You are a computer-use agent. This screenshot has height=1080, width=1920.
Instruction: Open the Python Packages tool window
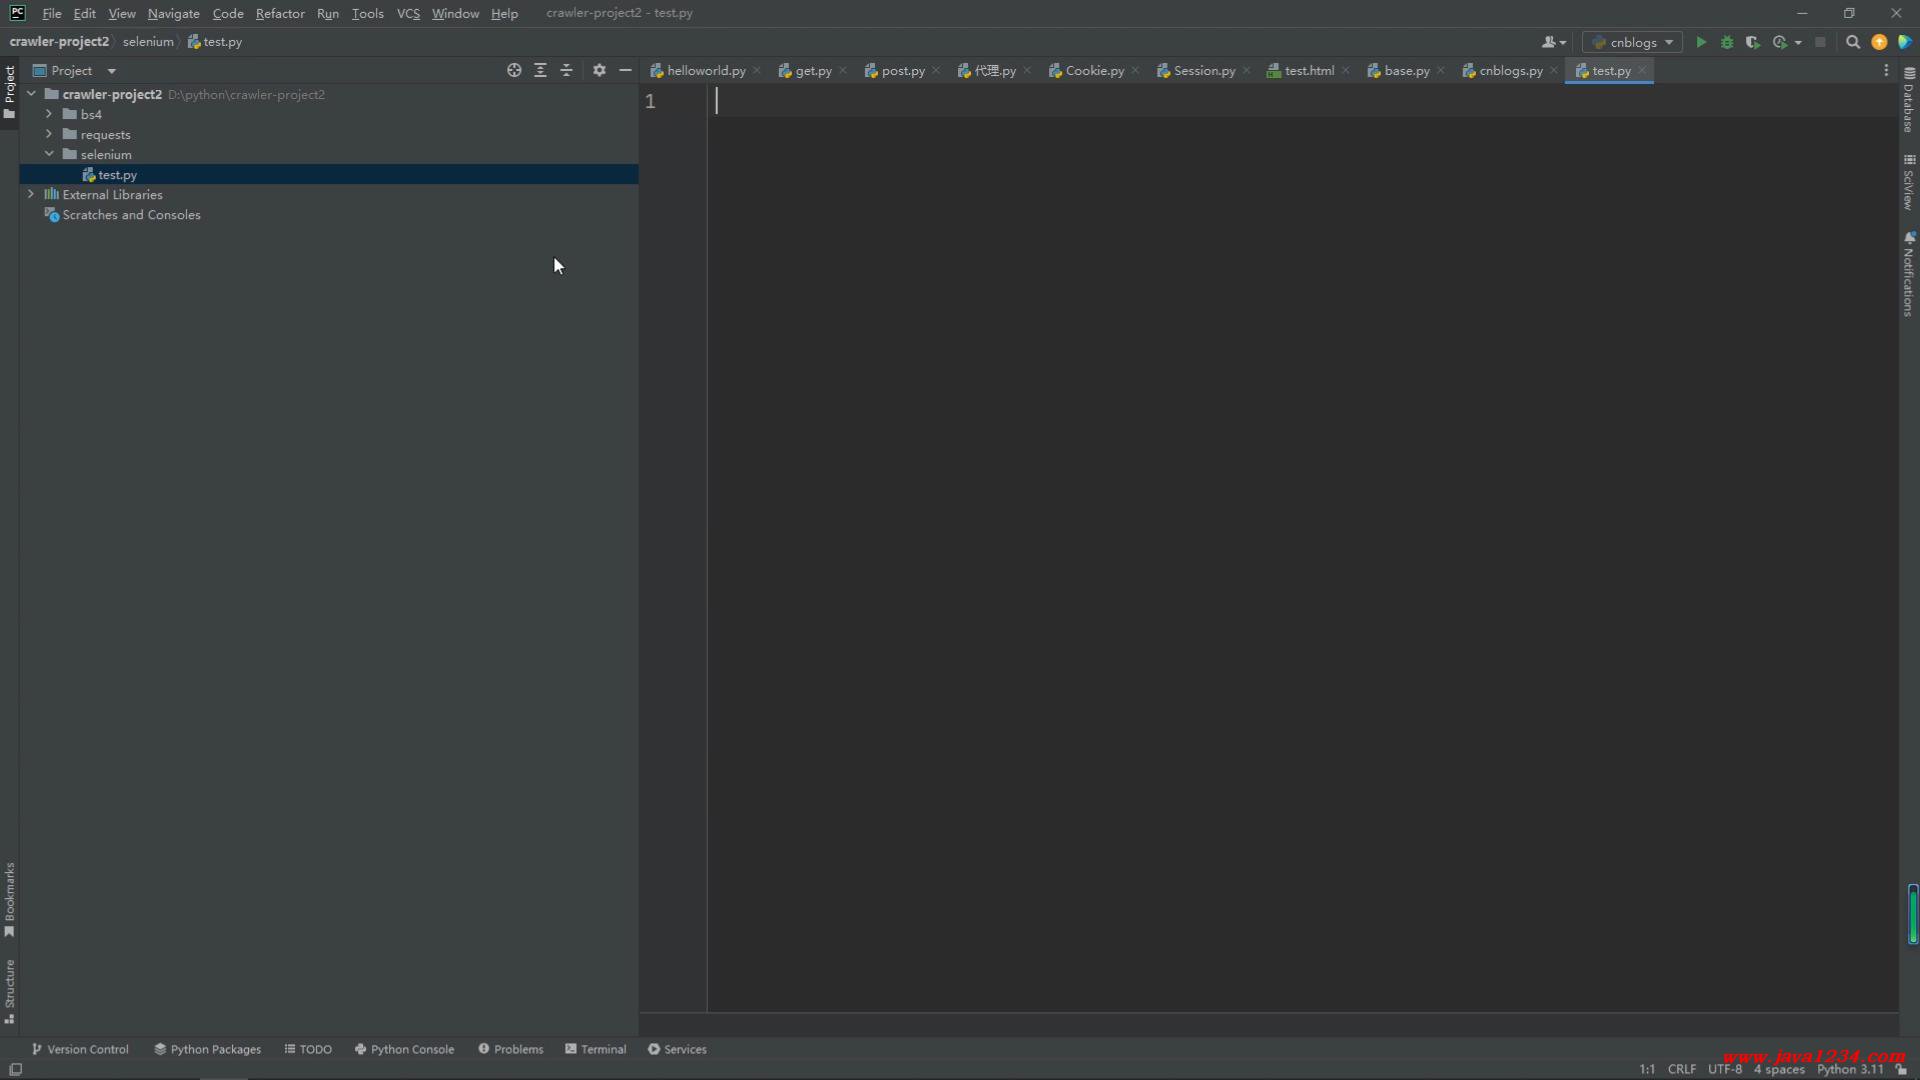(x=207, y=1049)
